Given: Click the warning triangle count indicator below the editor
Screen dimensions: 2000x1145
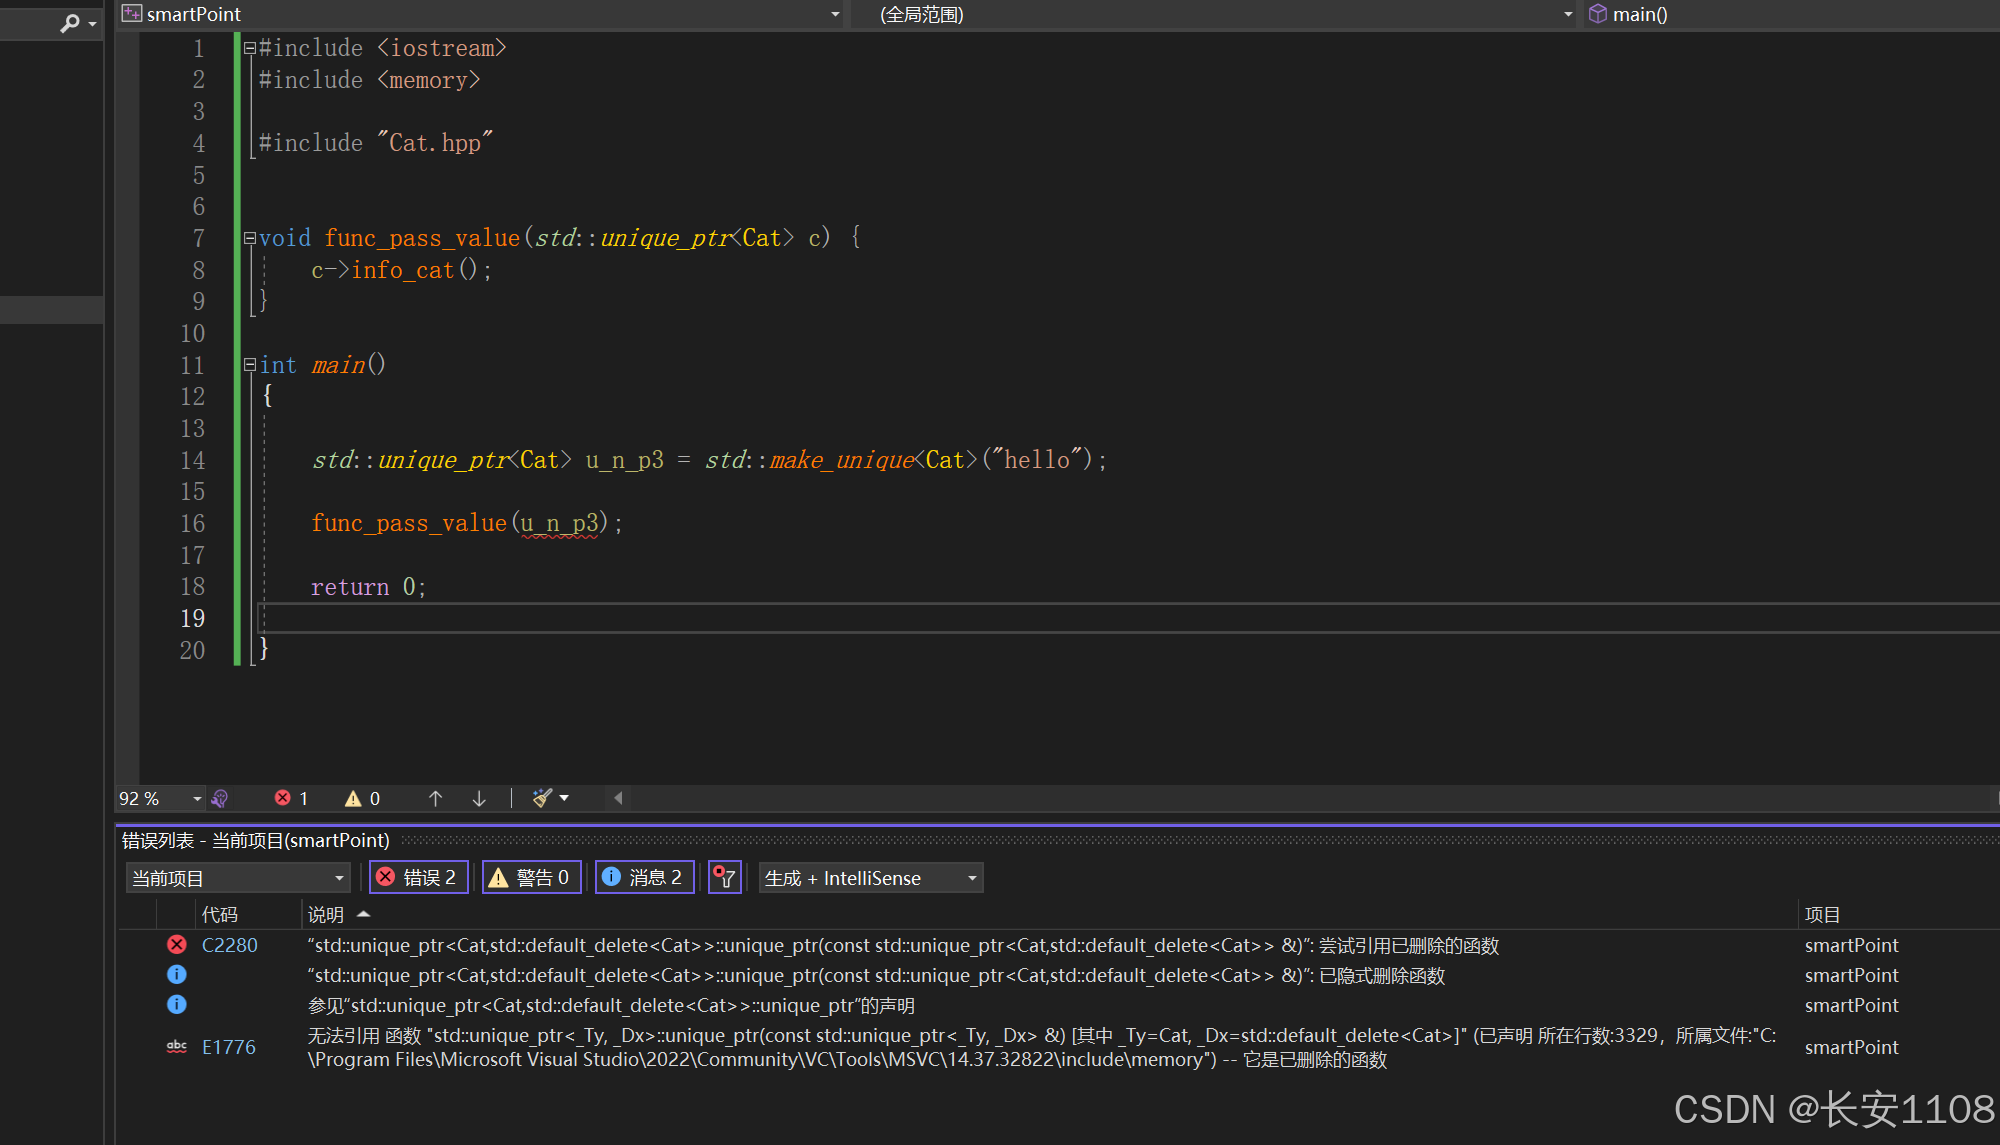Looking at the screenshot, I should [362, 798].
